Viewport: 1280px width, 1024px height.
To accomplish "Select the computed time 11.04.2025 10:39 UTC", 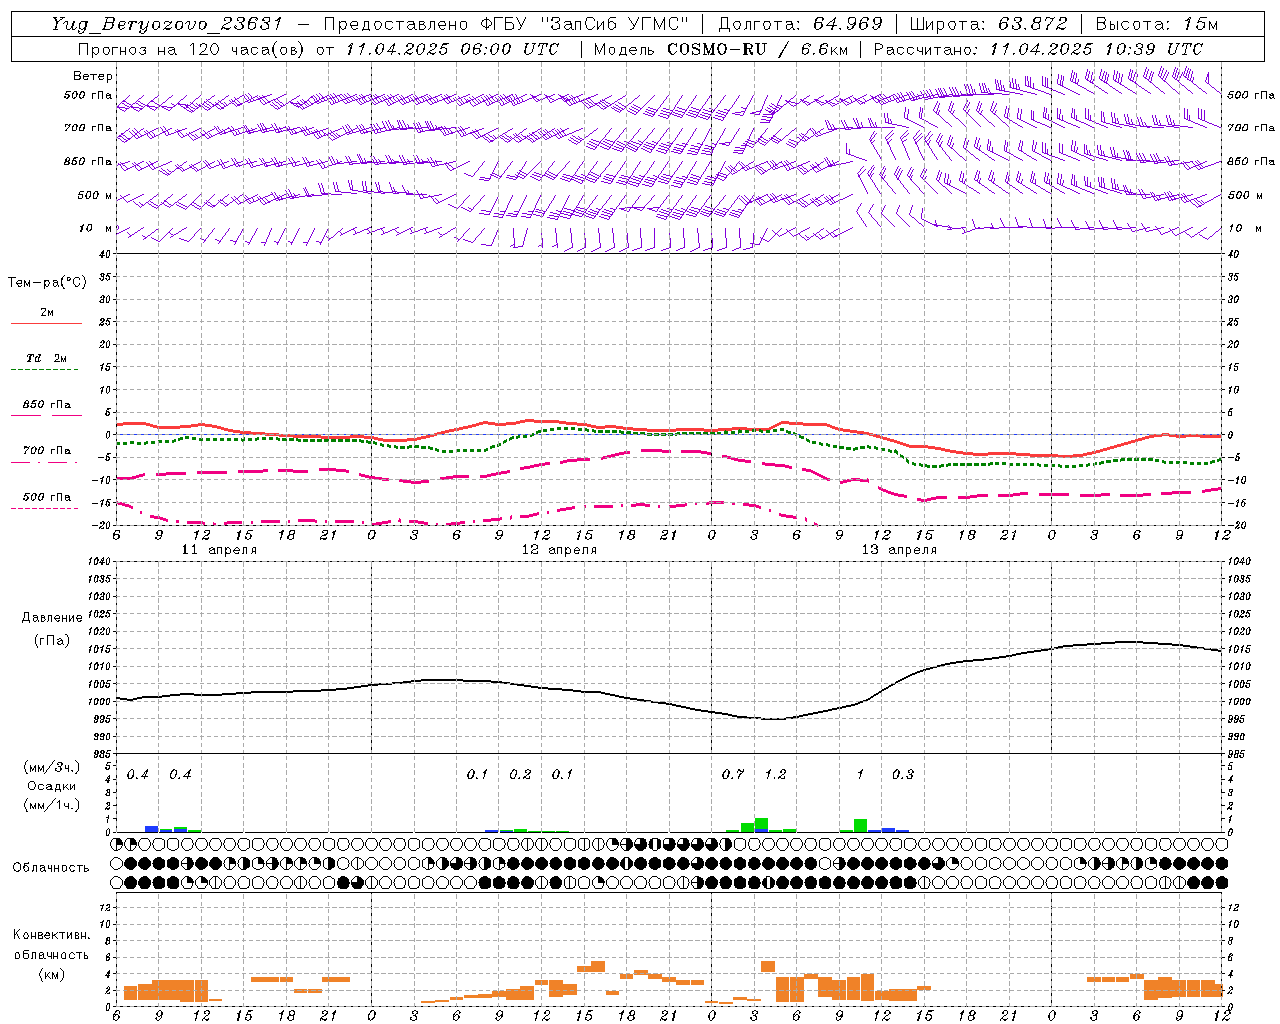I will 1096,49.
